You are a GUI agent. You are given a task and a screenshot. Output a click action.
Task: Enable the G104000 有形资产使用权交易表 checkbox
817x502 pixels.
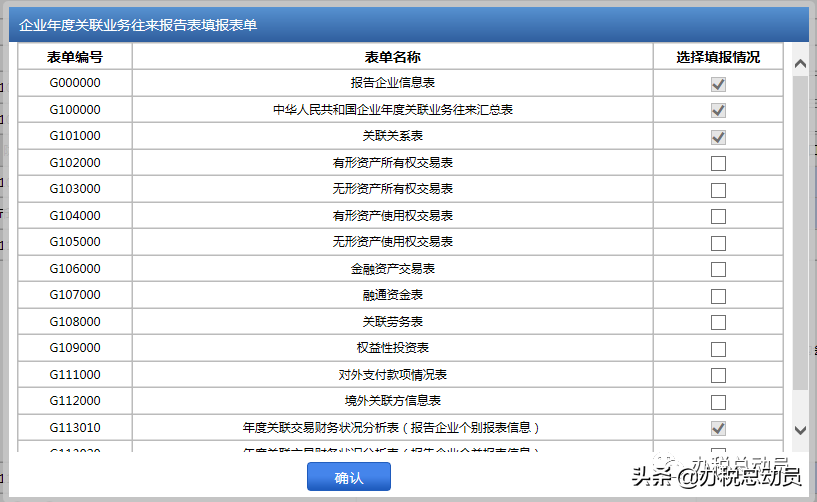[x=718, y=216]
